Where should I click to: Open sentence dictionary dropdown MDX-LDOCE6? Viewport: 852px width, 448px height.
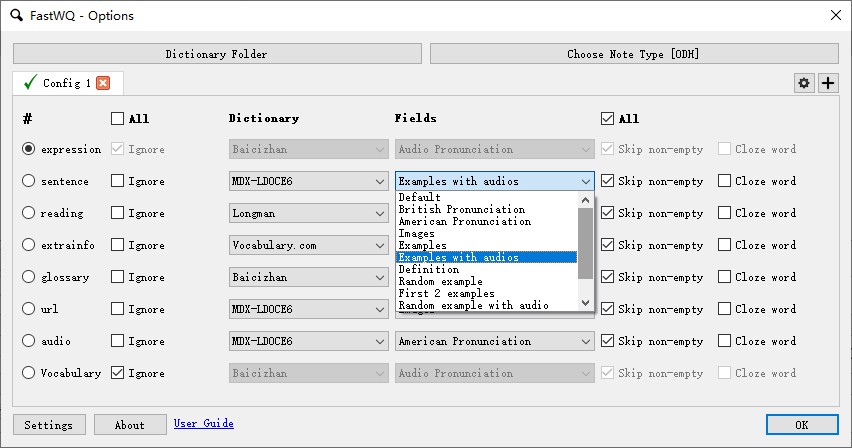click(x=309, y=181)
